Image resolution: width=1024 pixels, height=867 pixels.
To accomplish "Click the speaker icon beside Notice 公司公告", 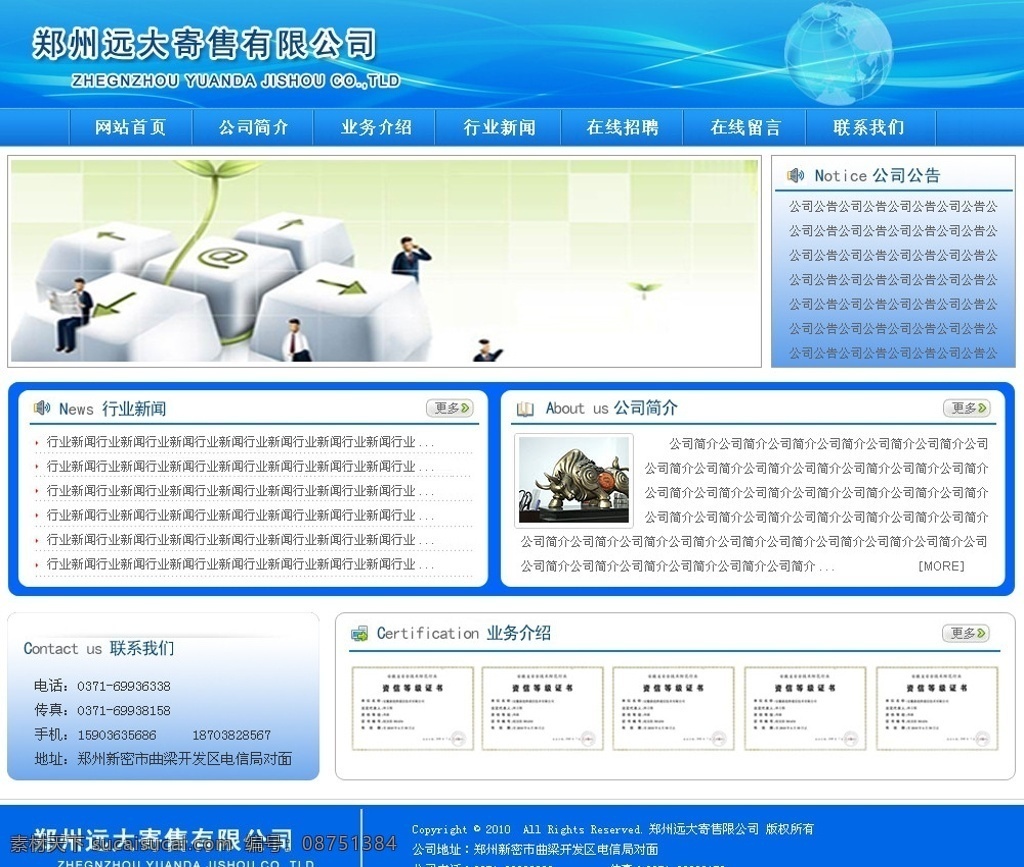I will click(x=795, y=175).
